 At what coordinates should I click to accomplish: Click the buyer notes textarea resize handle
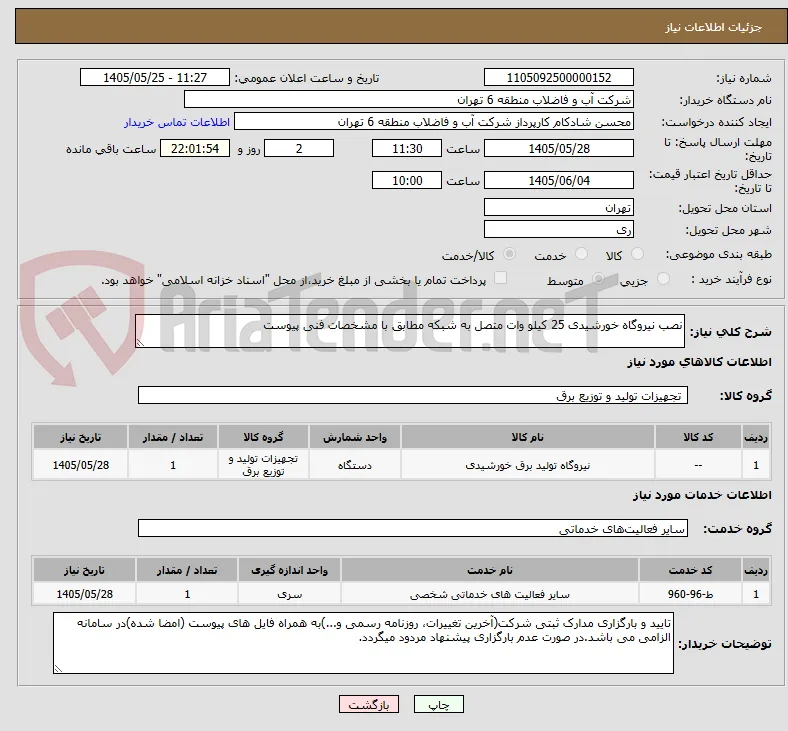pyautogui.click(x=58, y=669)
